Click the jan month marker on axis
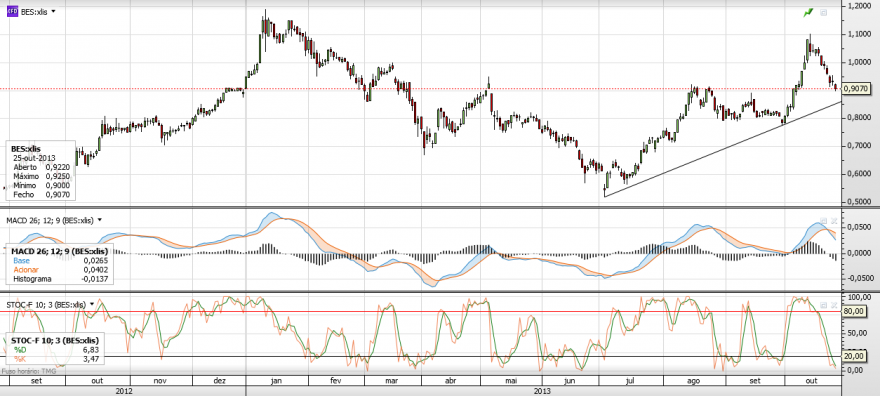880x396 pixels. [276, 381]
